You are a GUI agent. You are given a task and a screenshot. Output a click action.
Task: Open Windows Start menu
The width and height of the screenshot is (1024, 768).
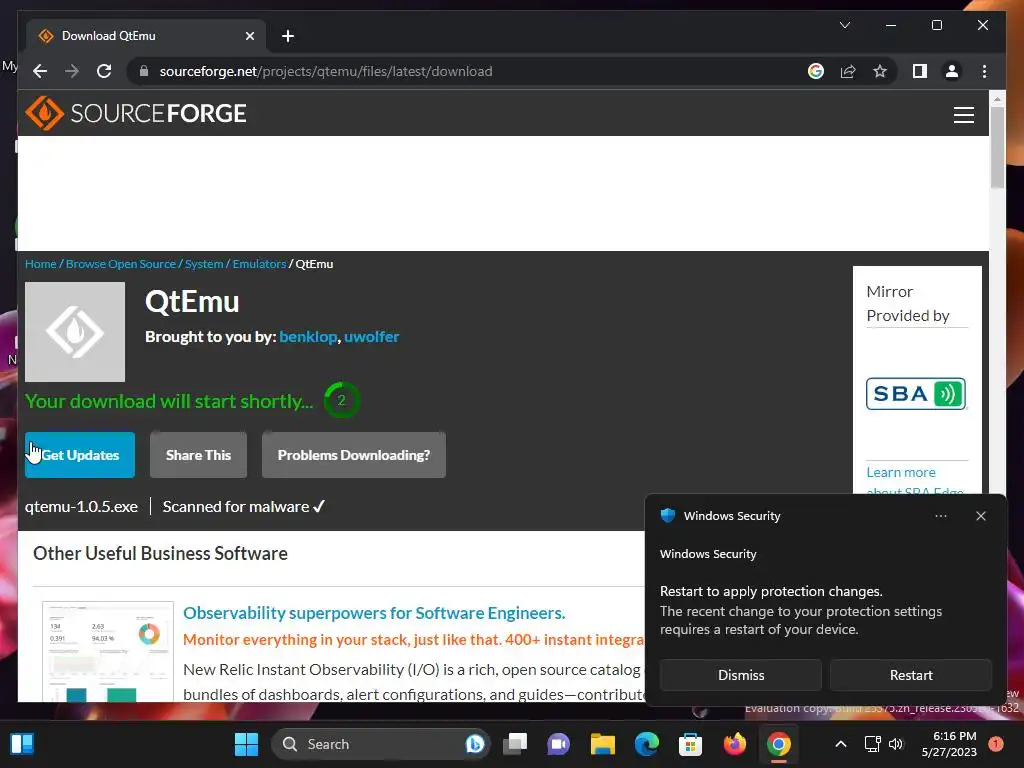point(246,744)
